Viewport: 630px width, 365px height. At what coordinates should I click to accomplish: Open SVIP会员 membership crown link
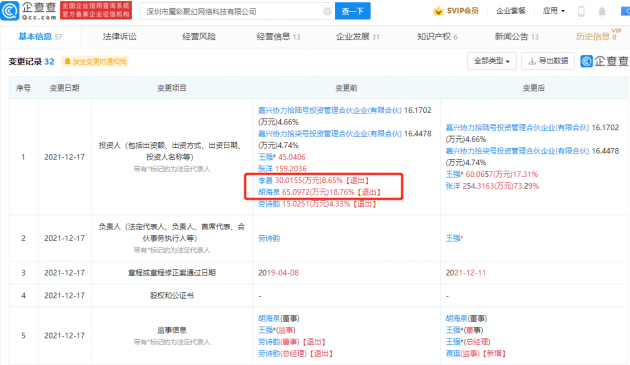[456, 11]
